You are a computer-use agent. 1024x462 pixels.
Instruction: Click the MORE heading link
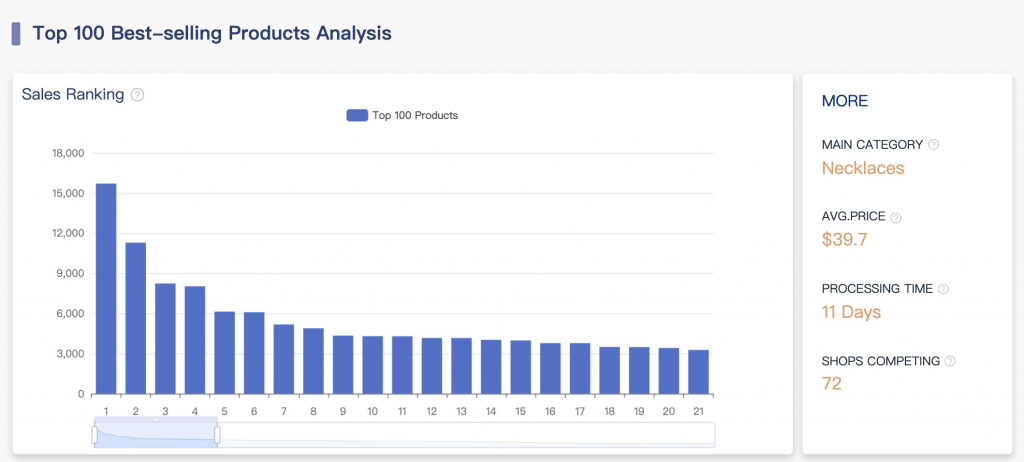844,101
